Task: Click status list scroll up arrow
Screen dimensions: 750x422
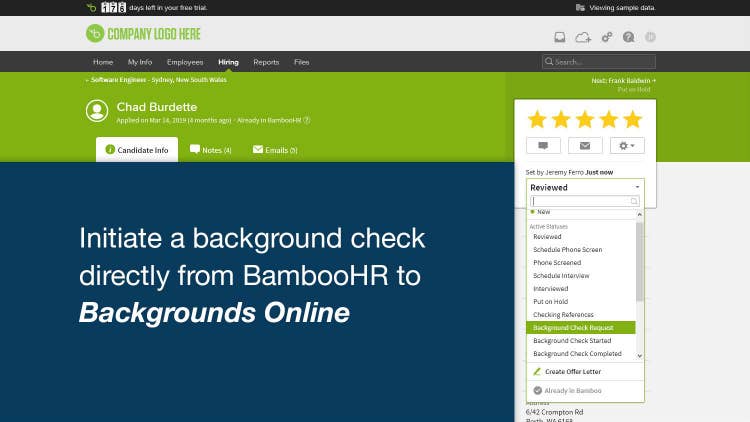Action: [640, 215]
